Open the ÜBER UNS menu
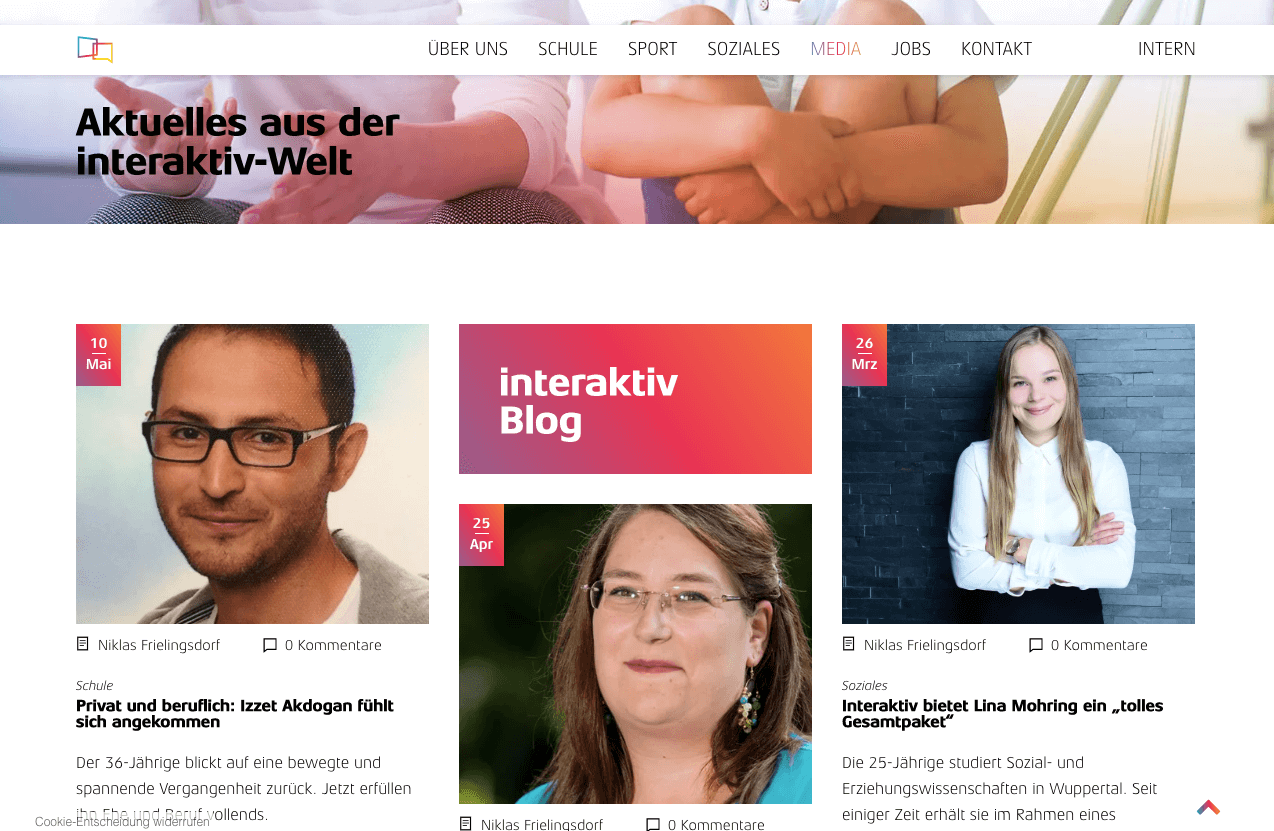1274x831 pixels. [x=468, y=49]
